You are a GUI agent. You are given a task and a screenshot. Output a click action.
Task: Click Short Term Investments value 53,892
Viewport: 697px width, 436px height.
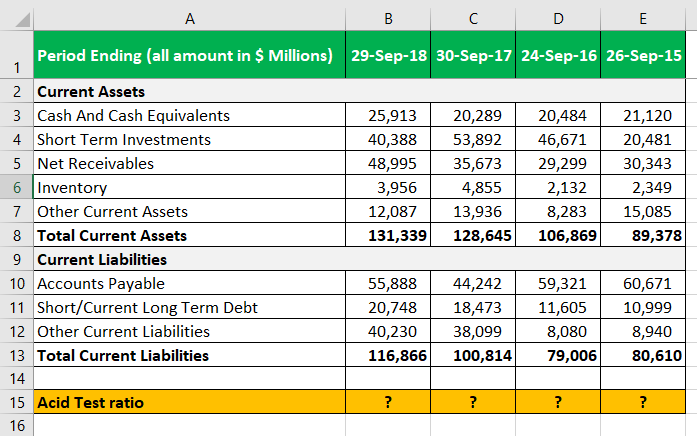473,139
